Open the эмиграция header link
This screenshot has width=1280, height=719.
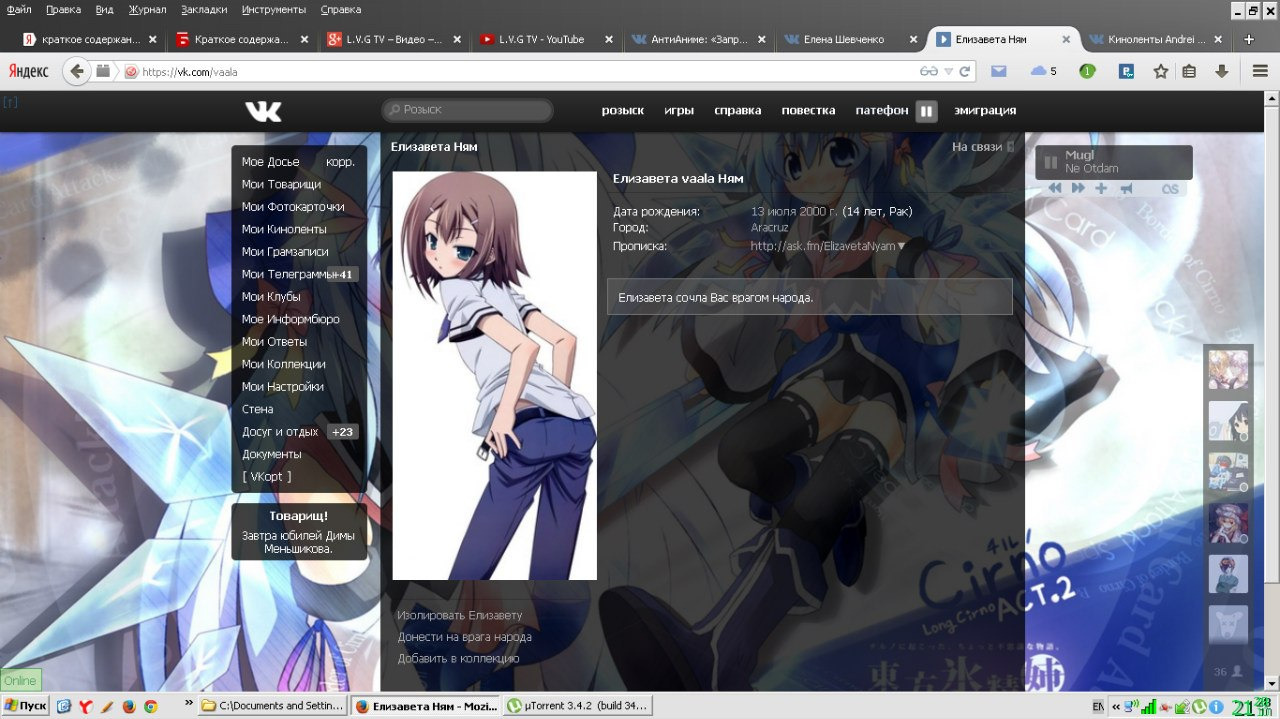985,110
